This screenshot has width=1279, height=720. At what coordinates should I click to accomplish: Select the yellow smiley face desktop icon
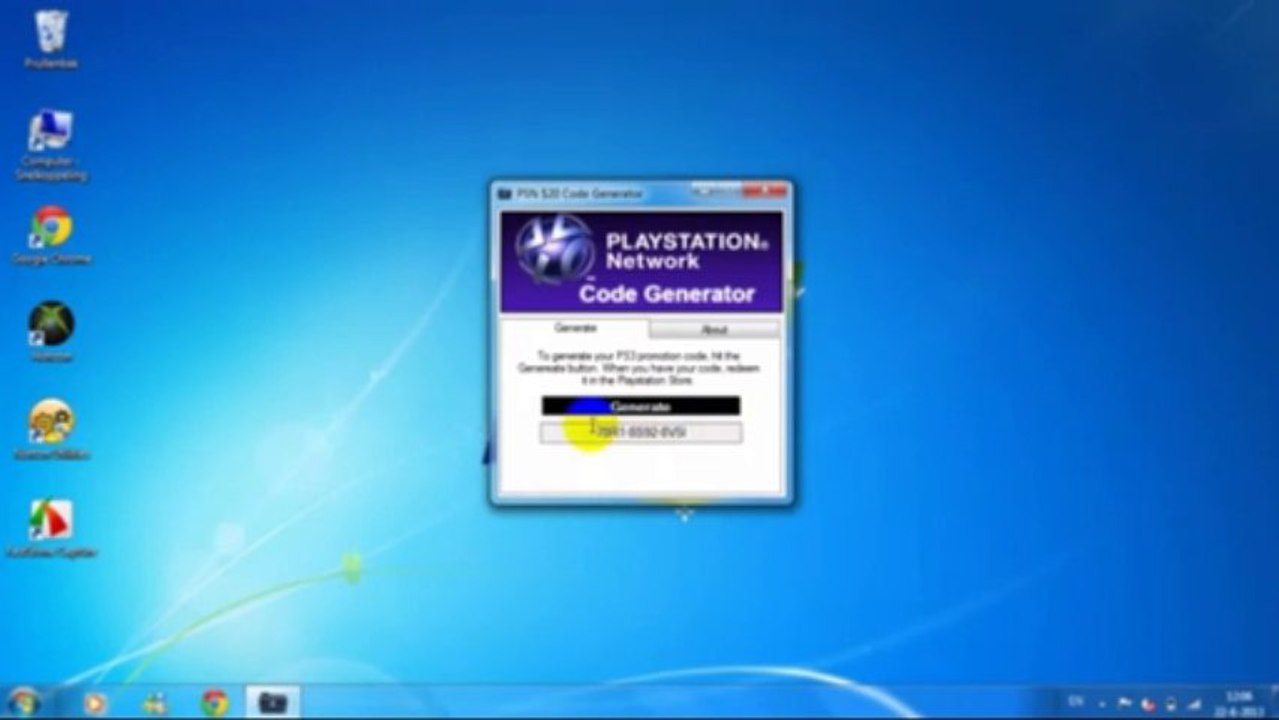click(50, 429)
